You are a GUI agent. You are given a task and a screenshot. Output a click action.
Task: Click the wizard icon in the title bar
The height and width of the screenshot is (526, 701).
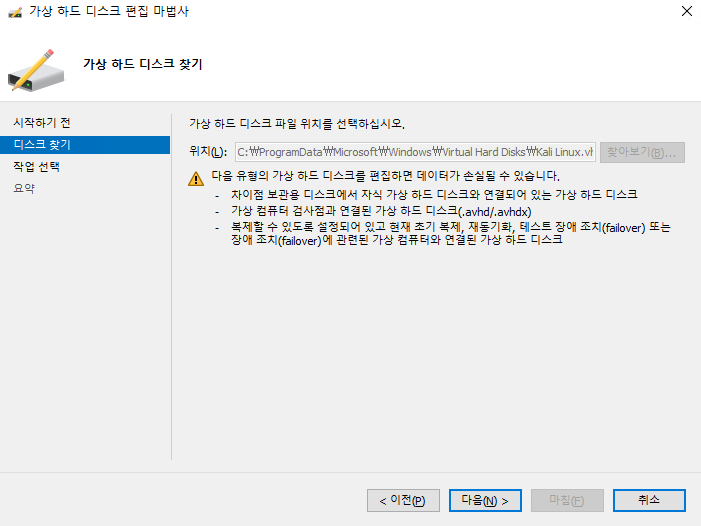[x=15, y=12]
